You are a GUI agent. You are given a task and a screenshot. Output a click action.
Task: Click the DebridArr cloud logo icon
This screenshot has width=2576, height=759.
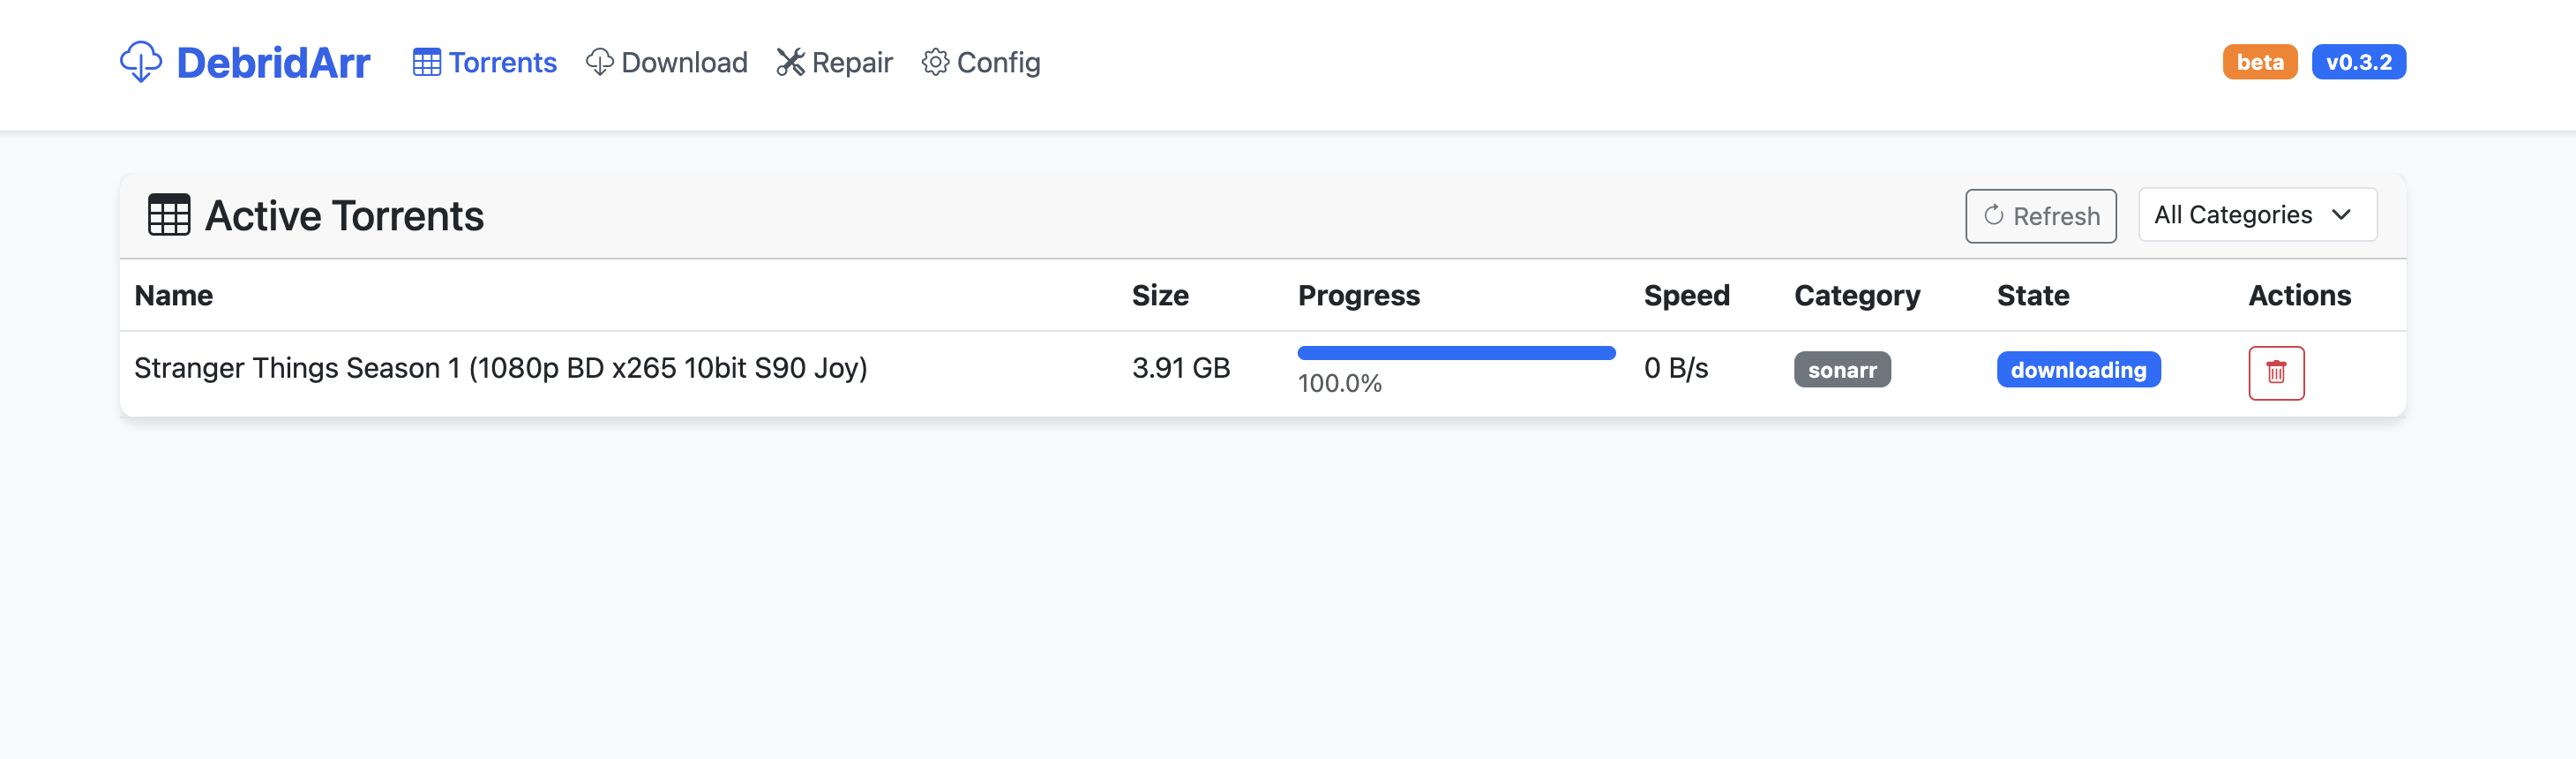click(140, 62)
